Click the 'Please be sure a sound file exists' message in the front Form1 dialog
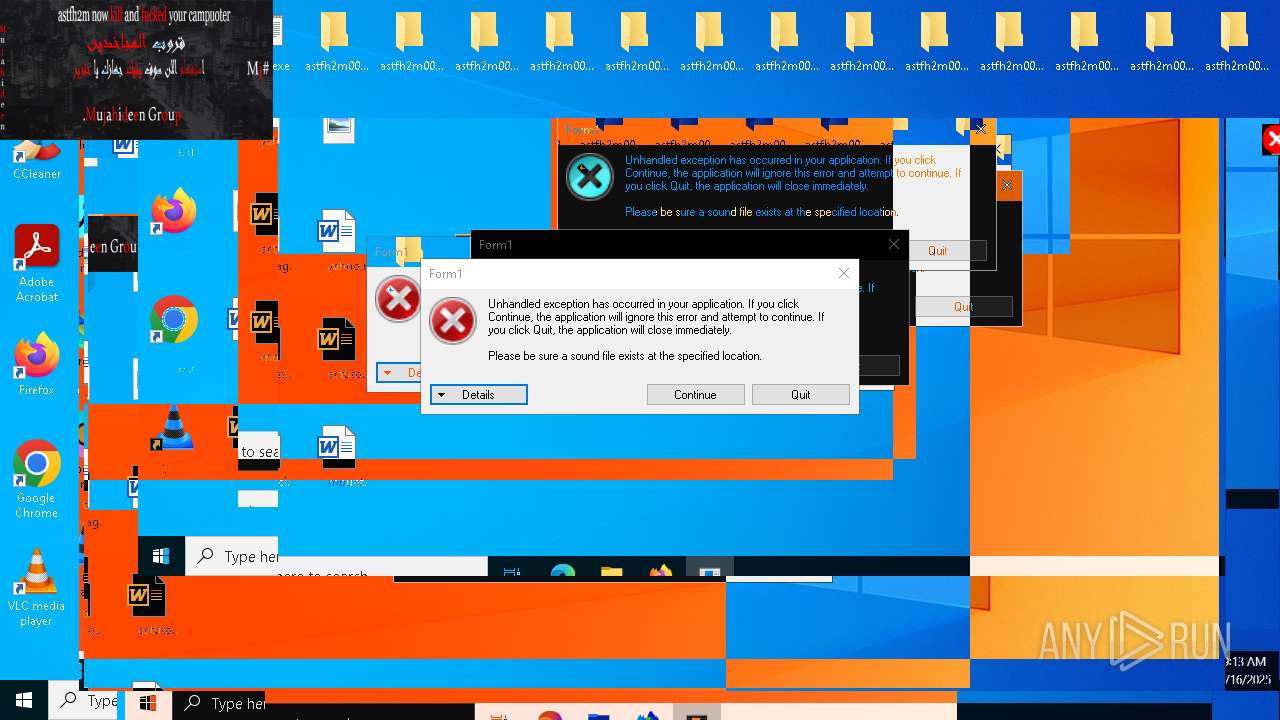The width and height of the screenshot is (1280, 720). (625, 356)
